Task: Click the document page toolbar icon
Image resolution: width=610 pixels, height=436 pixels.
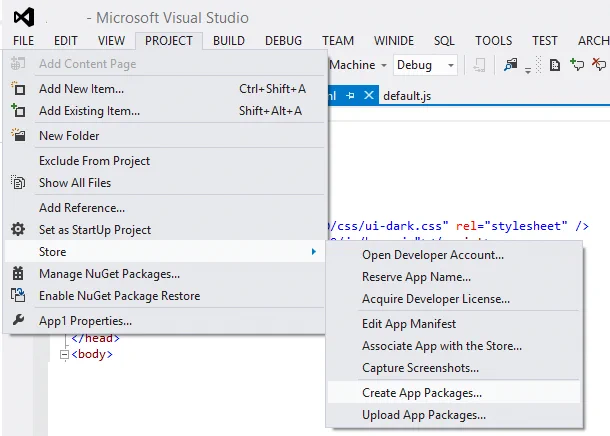Action: pos(555,65)
